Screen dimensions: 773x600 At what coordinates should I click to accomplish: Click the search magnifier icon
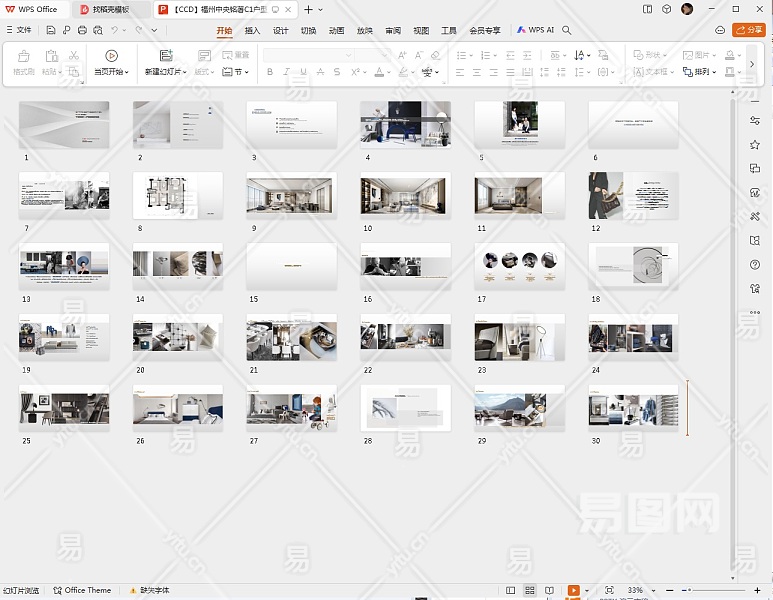point(567,31)
